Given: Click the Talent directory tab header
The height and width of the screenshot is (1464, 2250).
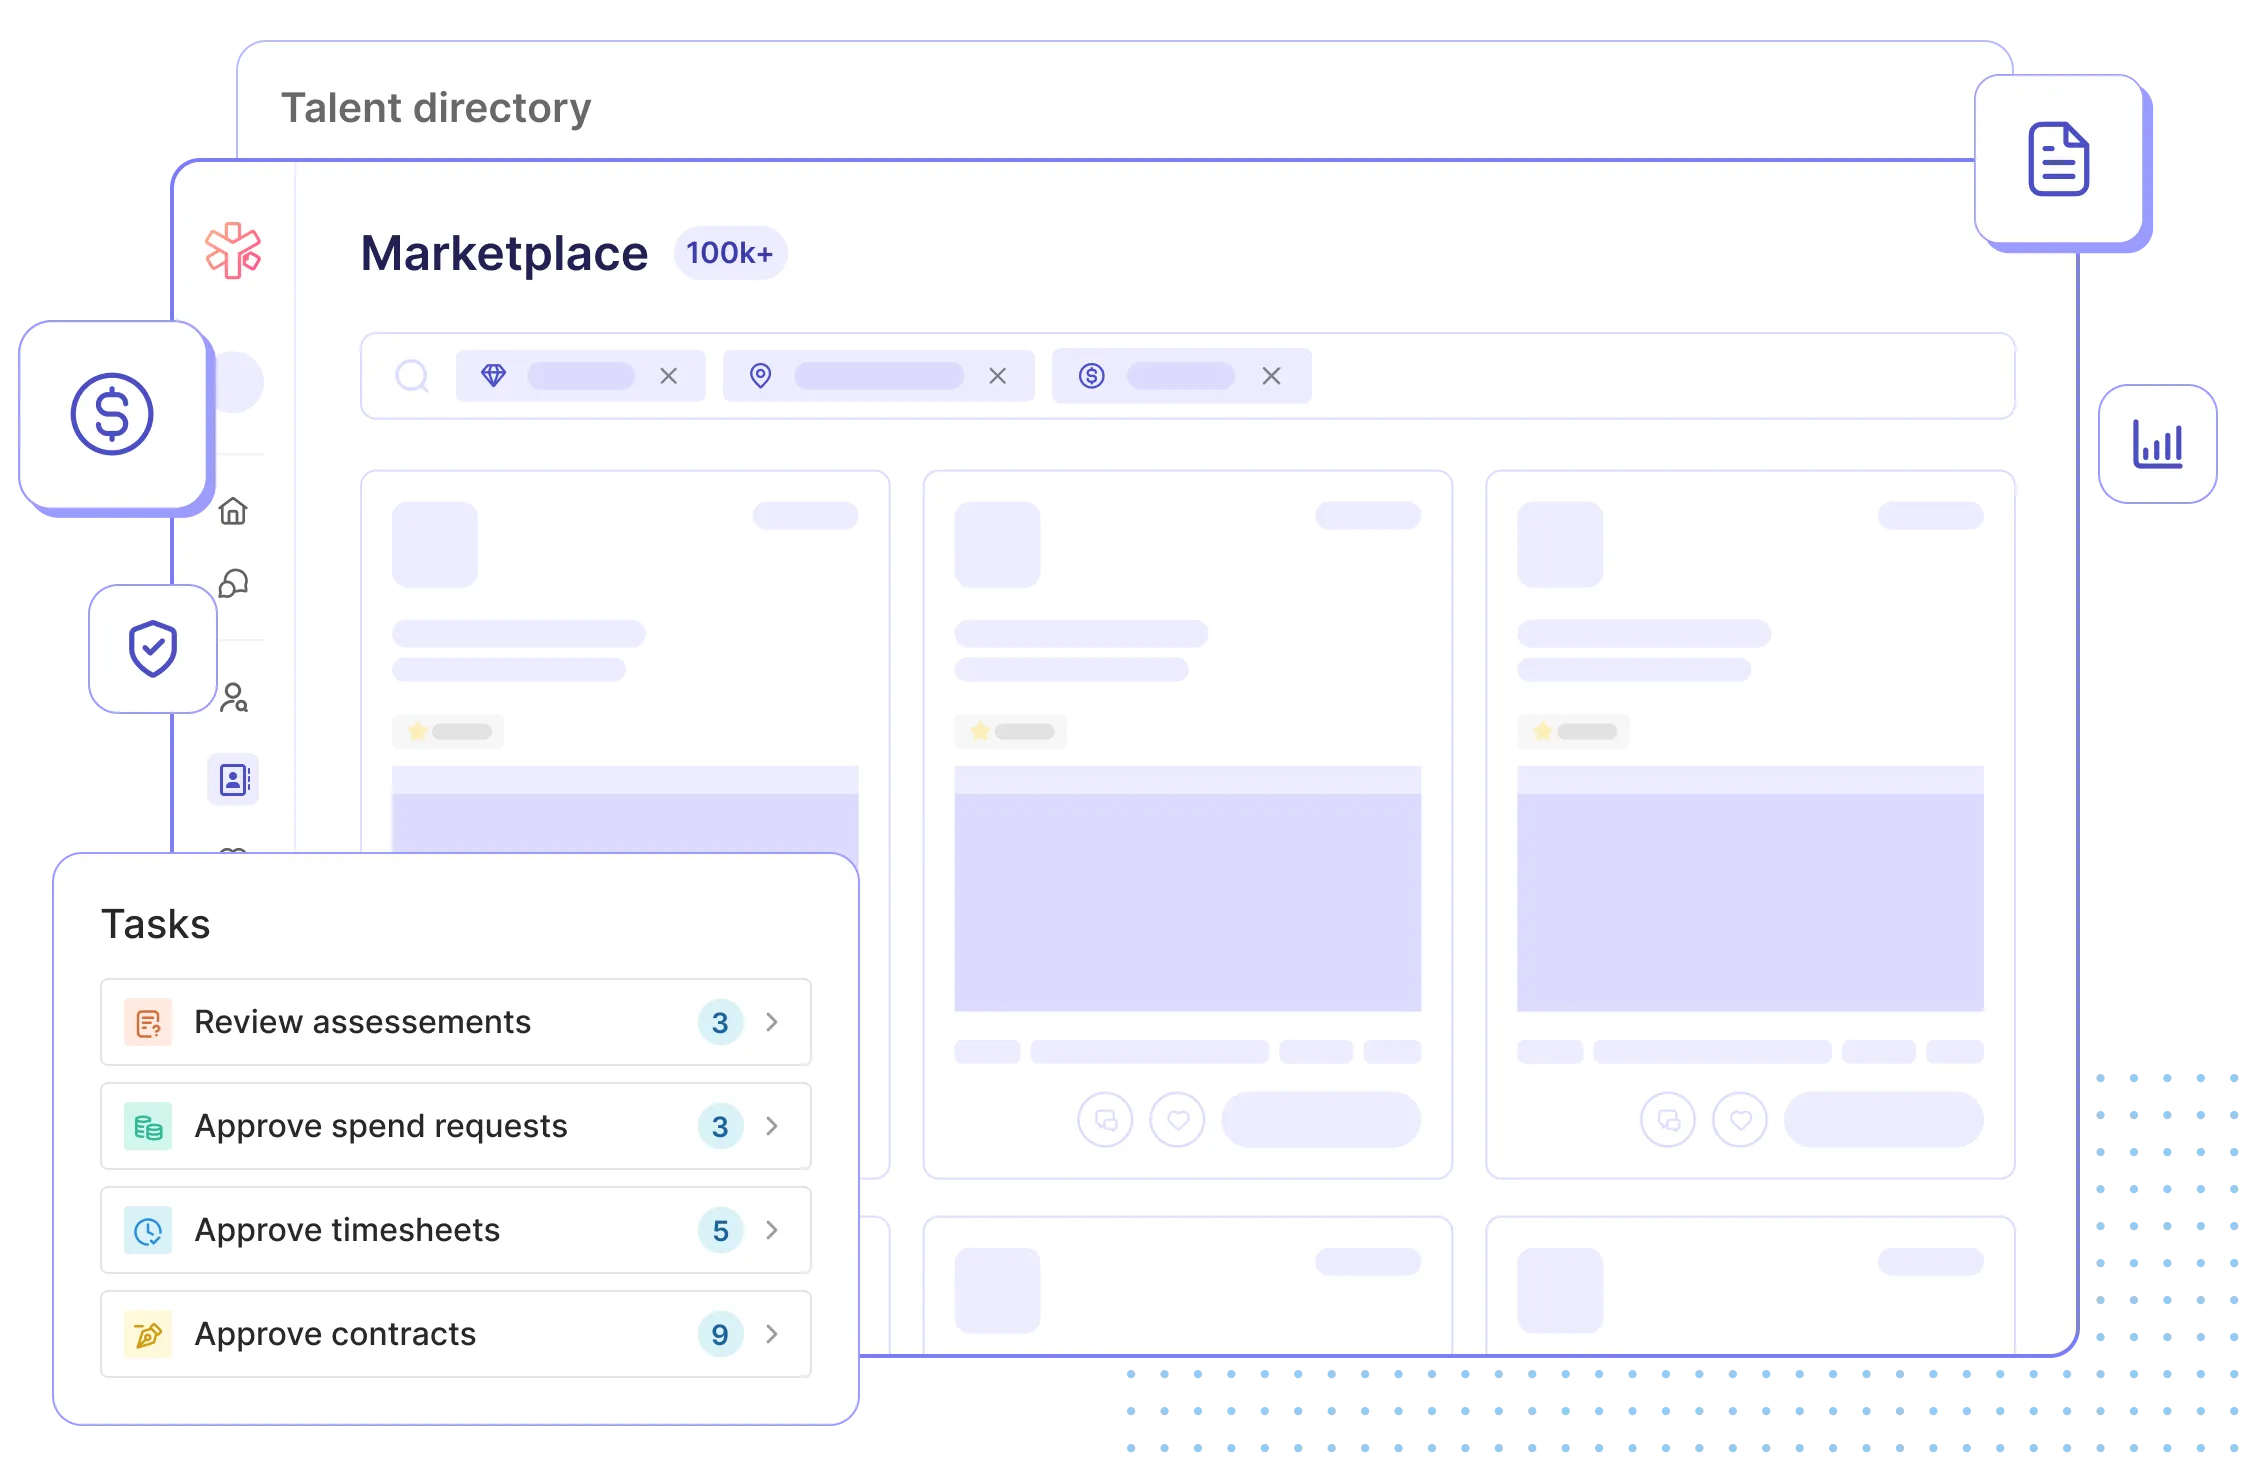Looking at the screenshot, I should tap(436, 108).
